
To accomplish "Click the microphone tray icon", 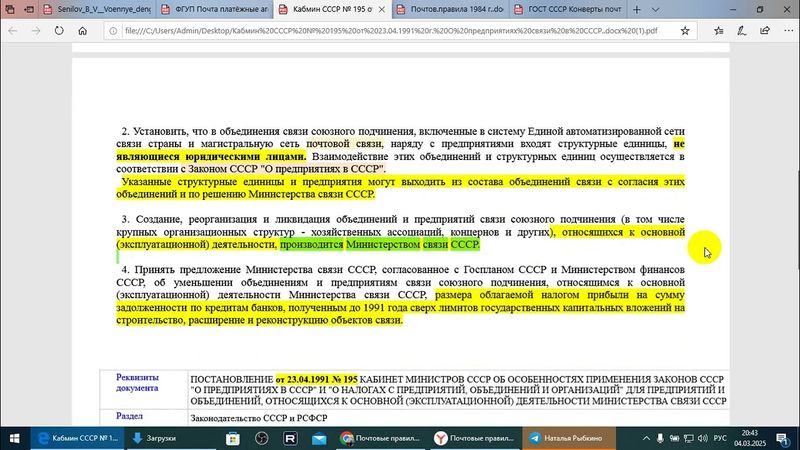I will pos(660,438).
